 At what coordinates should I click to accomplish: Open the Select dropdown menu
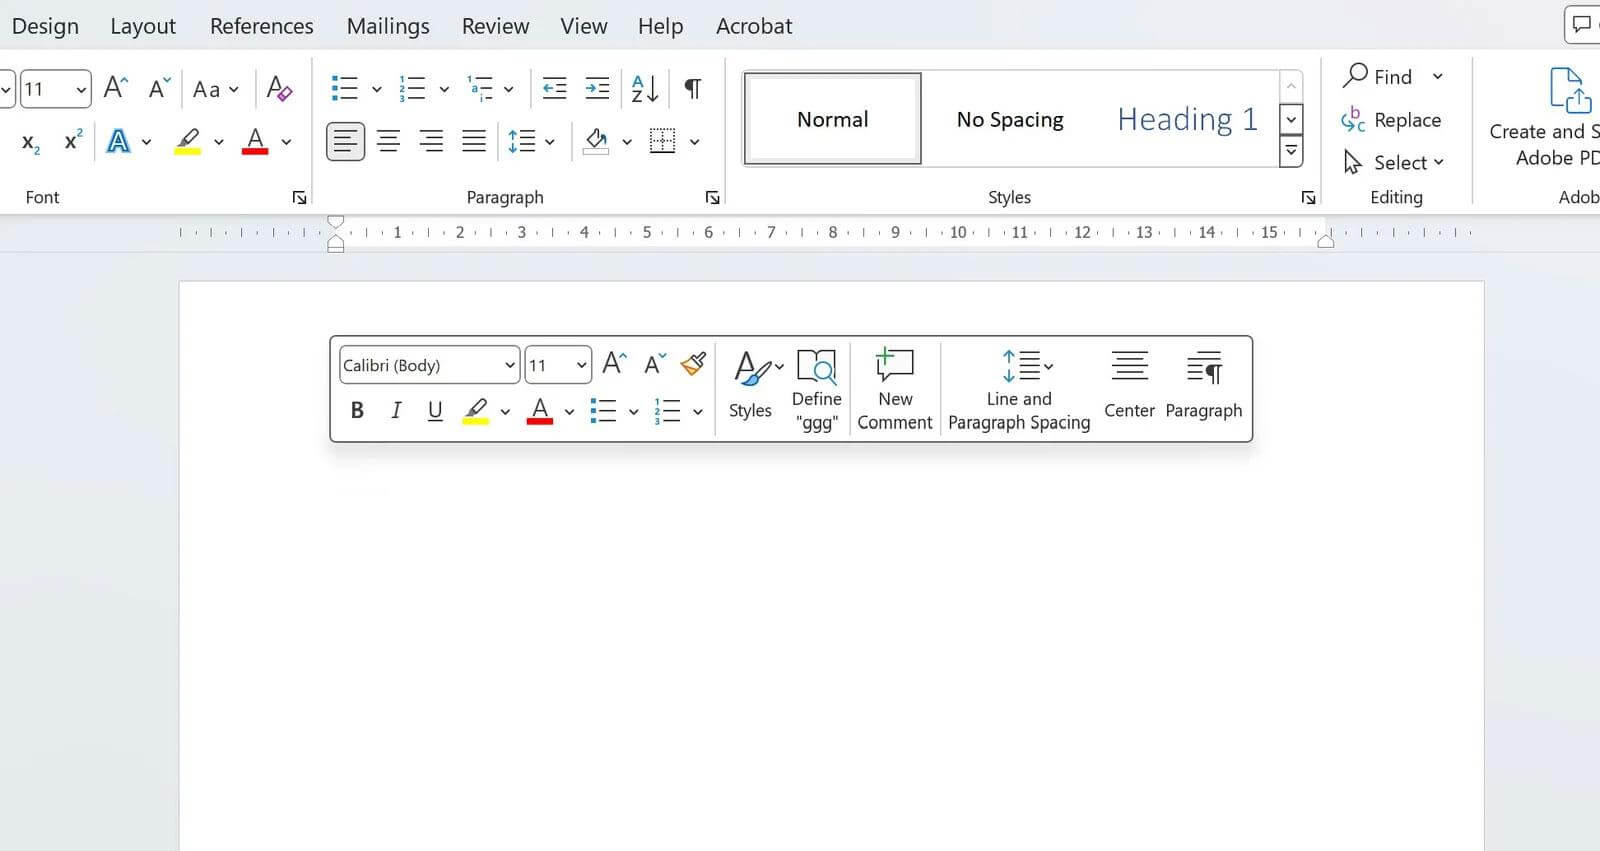coord(1394,162)
